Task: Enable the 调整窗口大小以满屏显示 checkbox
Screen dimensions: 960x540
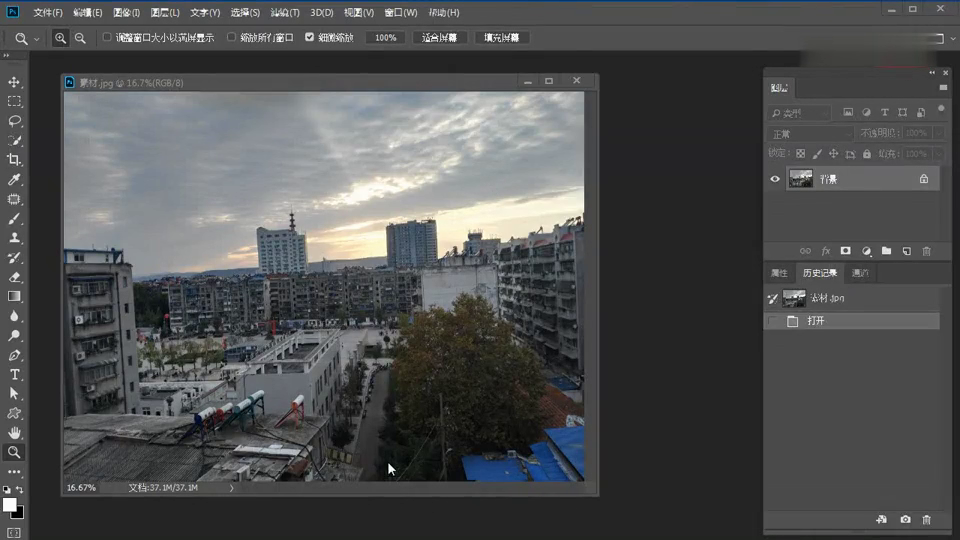Action: (x=107, y=38)
